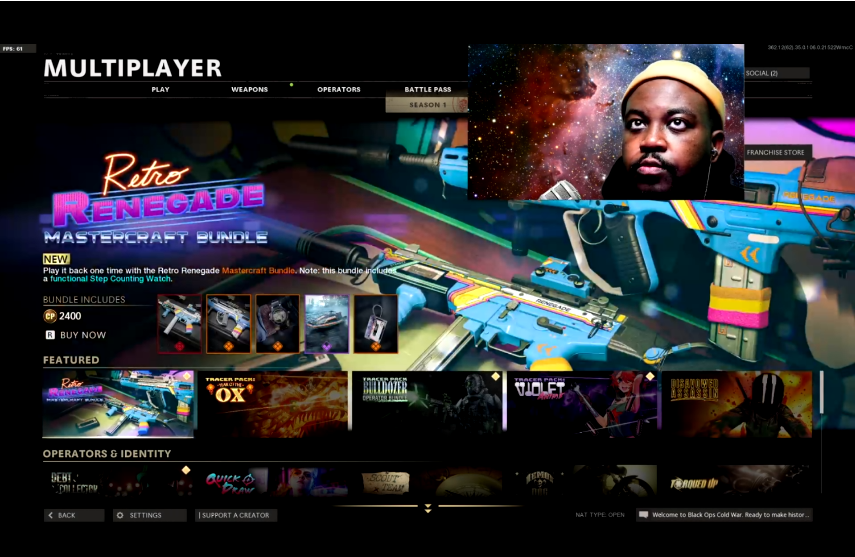The image size is (855, 557).
Task: Click SUPPORT A CREATOR
Action: click(236, 515)
